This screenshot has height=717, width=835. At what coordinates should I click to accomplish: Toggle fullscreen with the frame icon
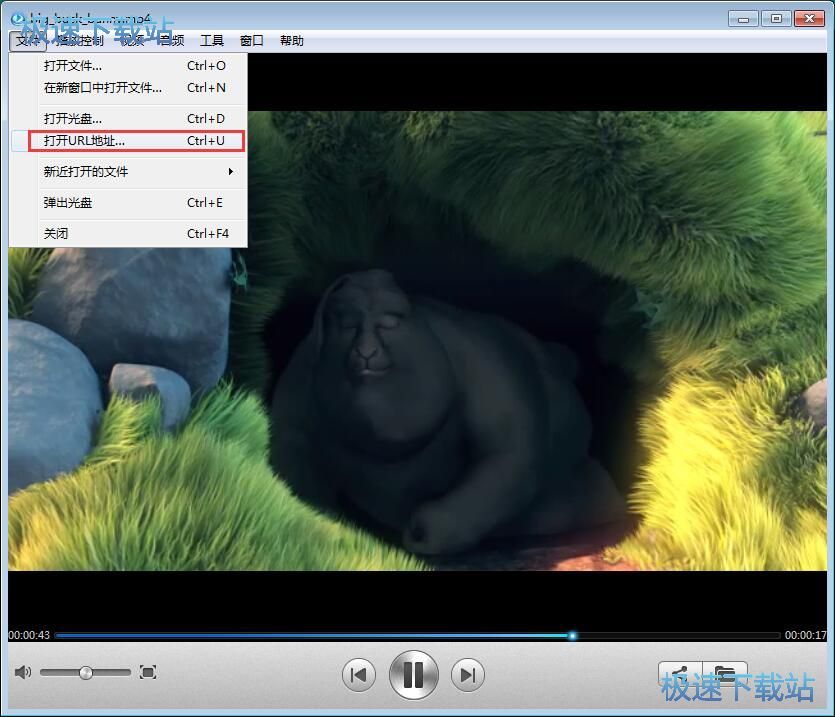coord(148,672)
